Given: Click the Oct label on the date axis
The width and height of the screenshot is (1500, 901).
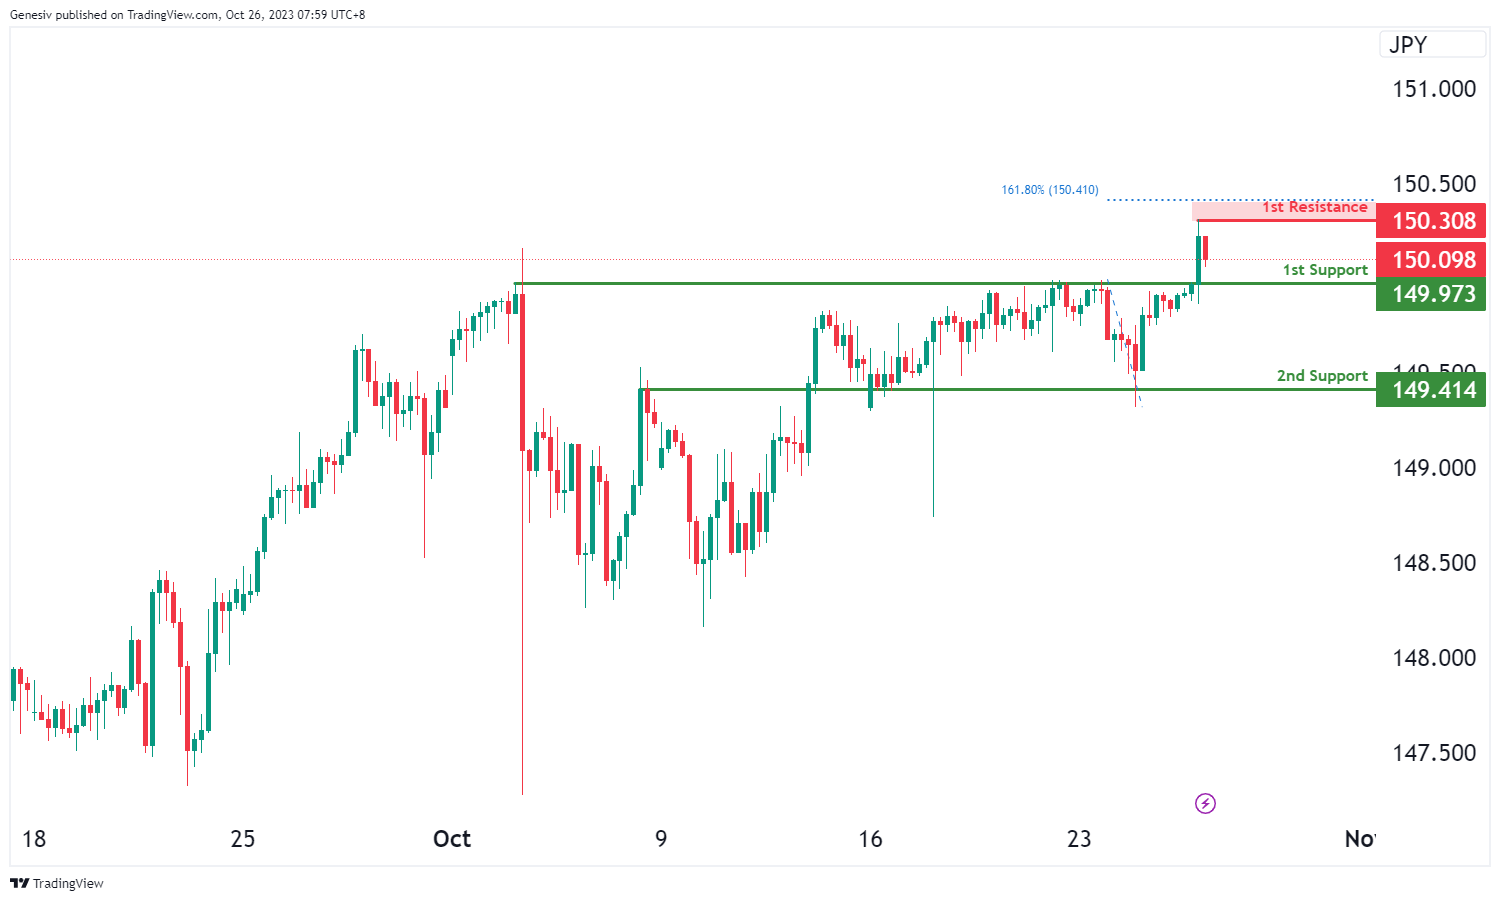Looking at the screenshot, I should click(x=452, y=839).
